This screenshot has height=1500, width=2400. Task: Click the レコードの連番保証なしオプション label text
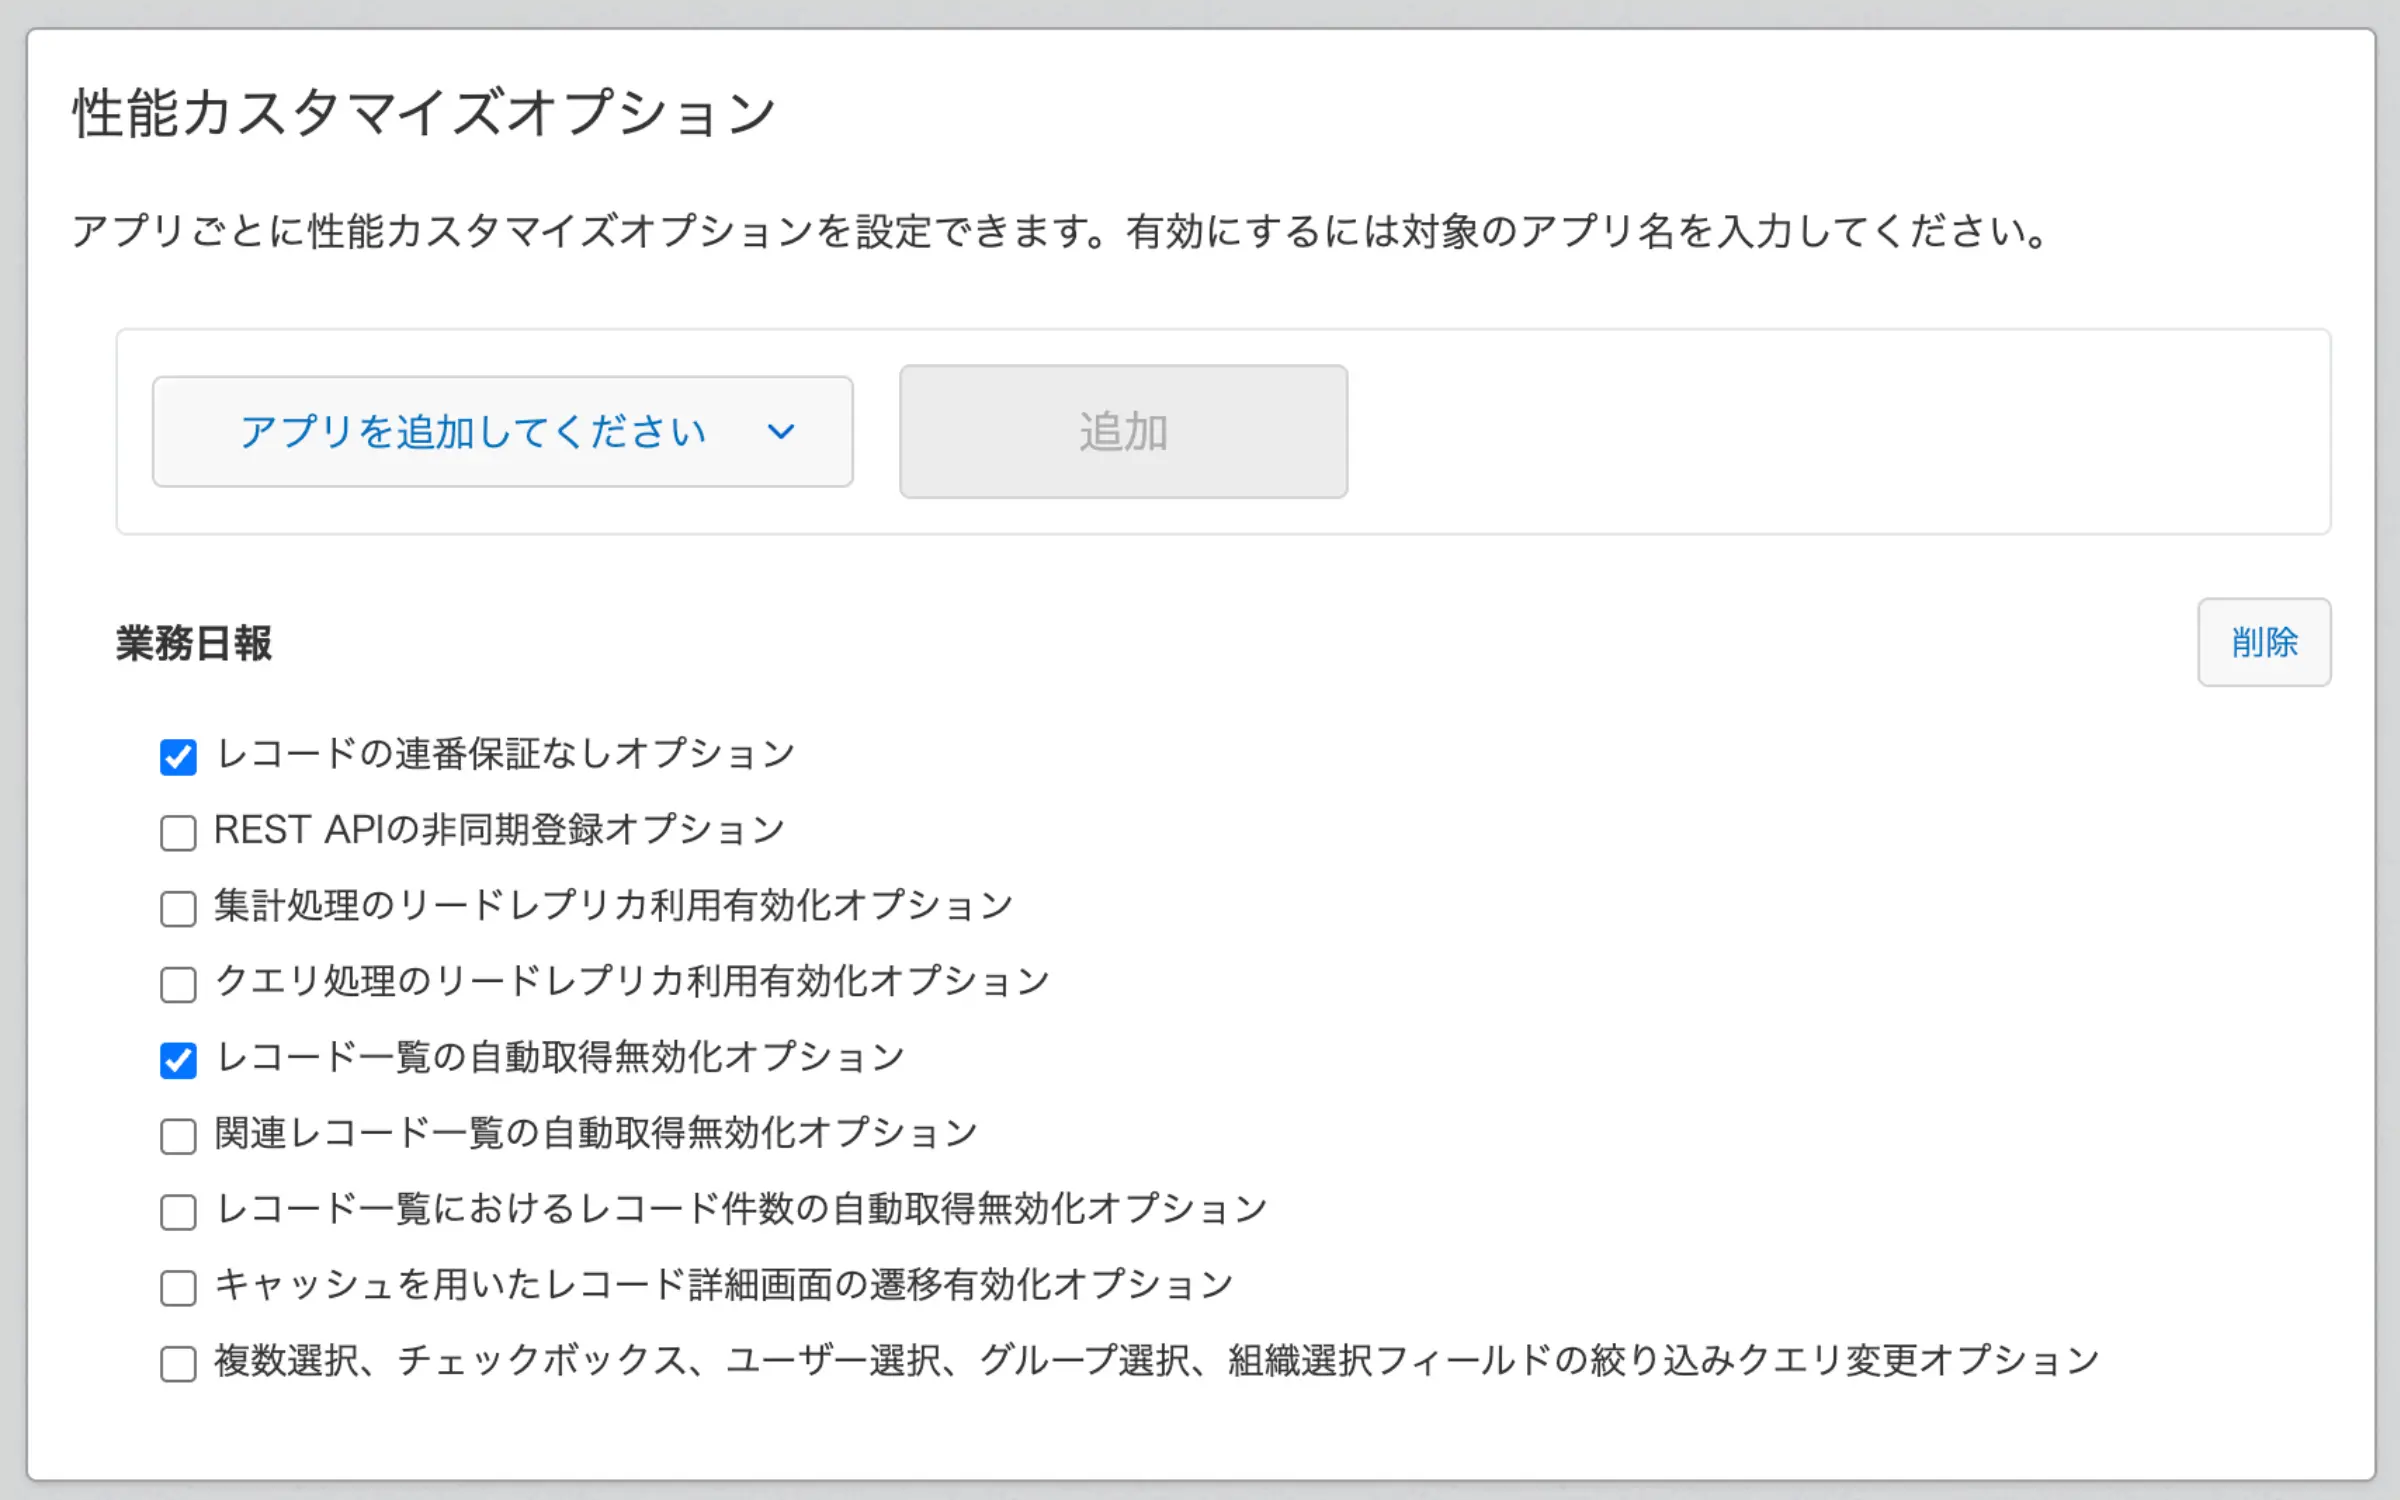[505, 754]
